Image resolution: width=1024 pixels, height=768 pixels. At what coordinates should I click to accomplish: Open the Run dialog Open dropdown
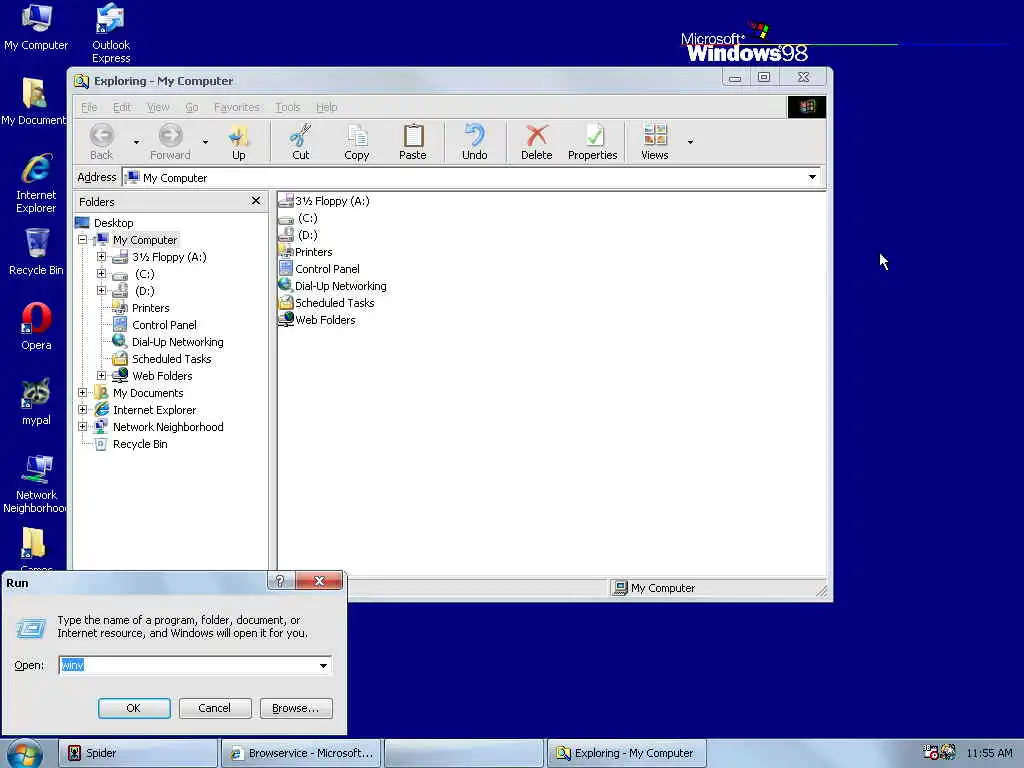coord(323,665)
